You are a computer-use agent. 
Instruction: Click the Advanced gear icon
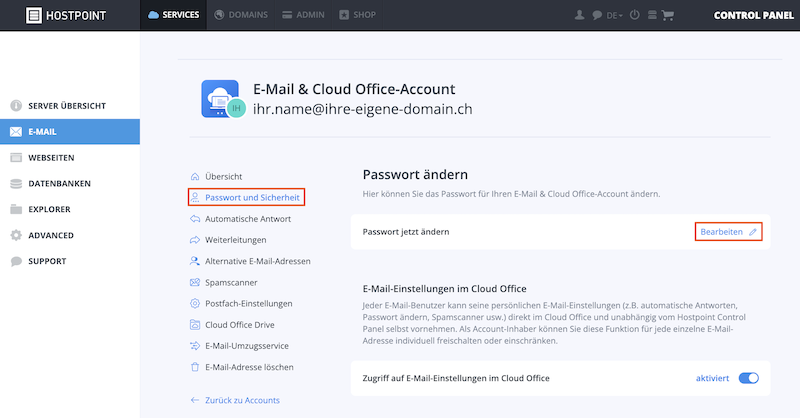[16, 235]
